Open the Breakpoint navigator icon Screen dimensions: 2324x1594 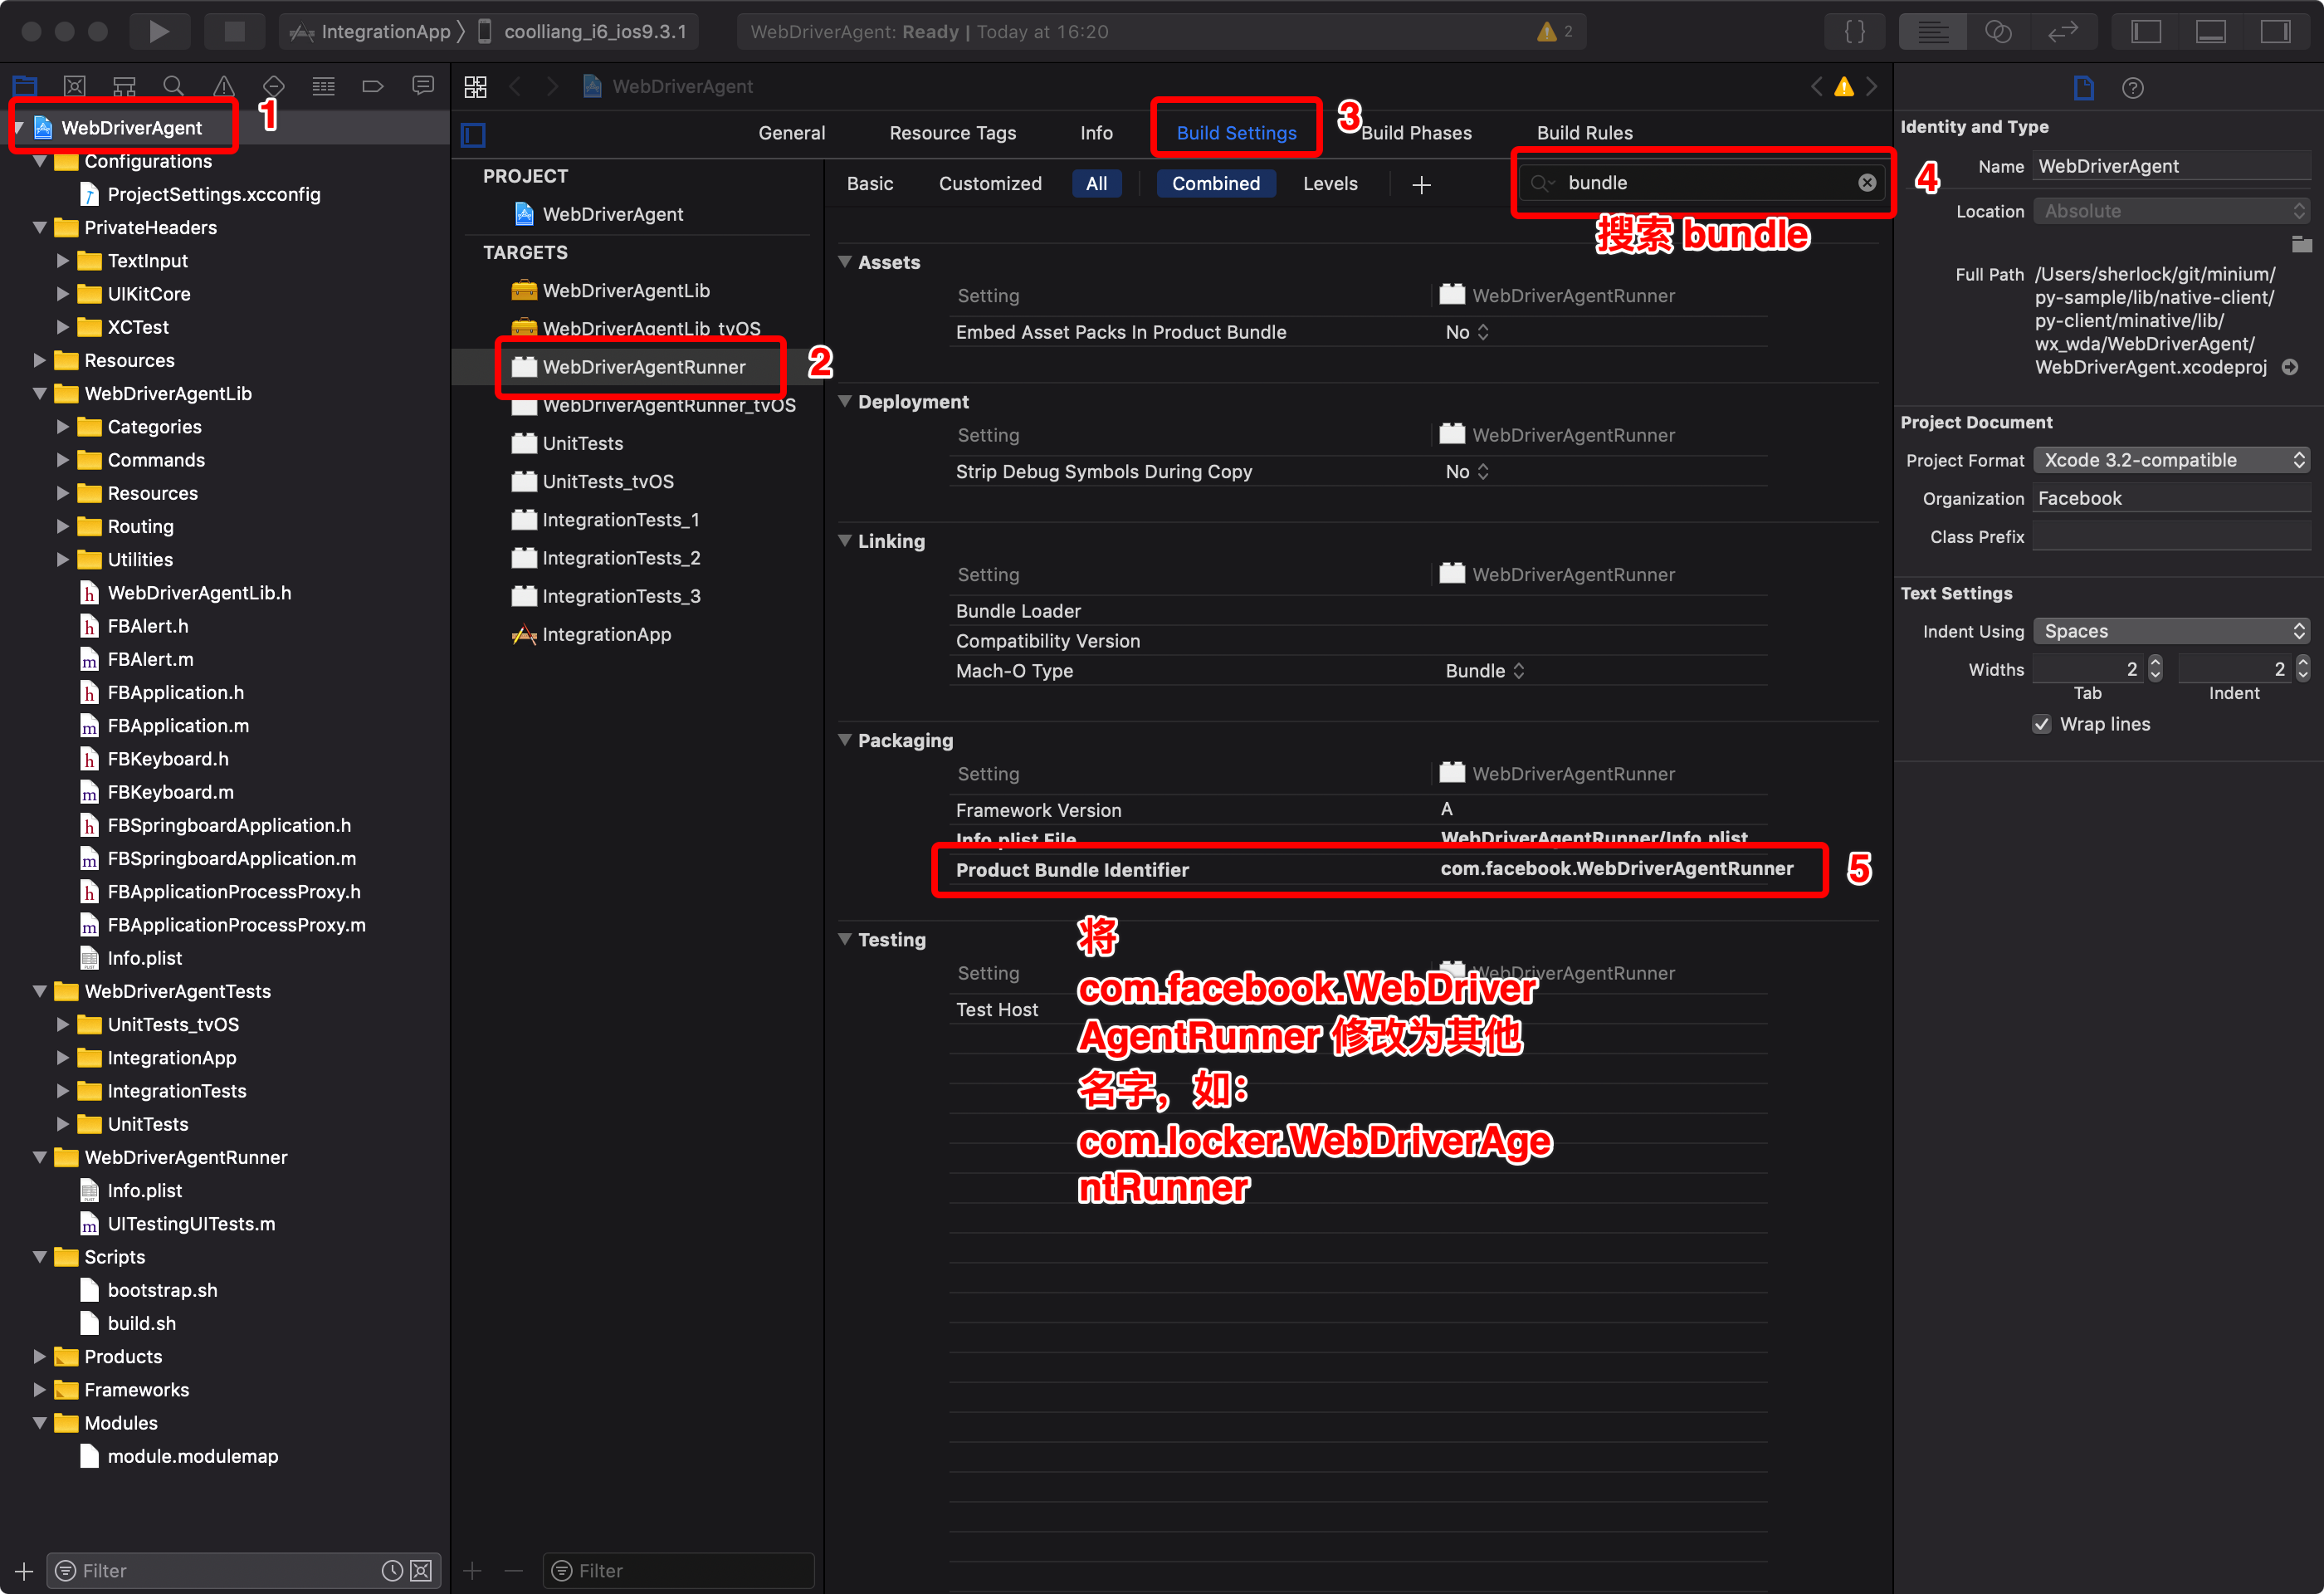[x=372, y=86]
